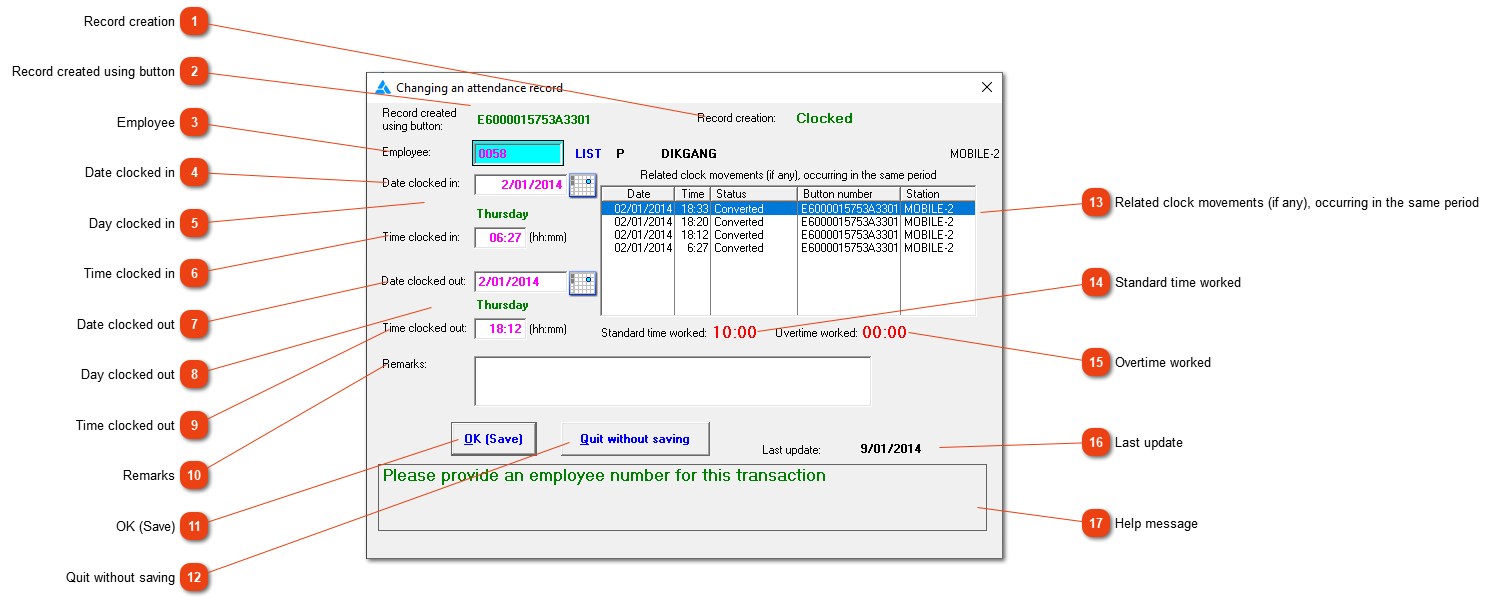Click the OK (Save) button

494,438
